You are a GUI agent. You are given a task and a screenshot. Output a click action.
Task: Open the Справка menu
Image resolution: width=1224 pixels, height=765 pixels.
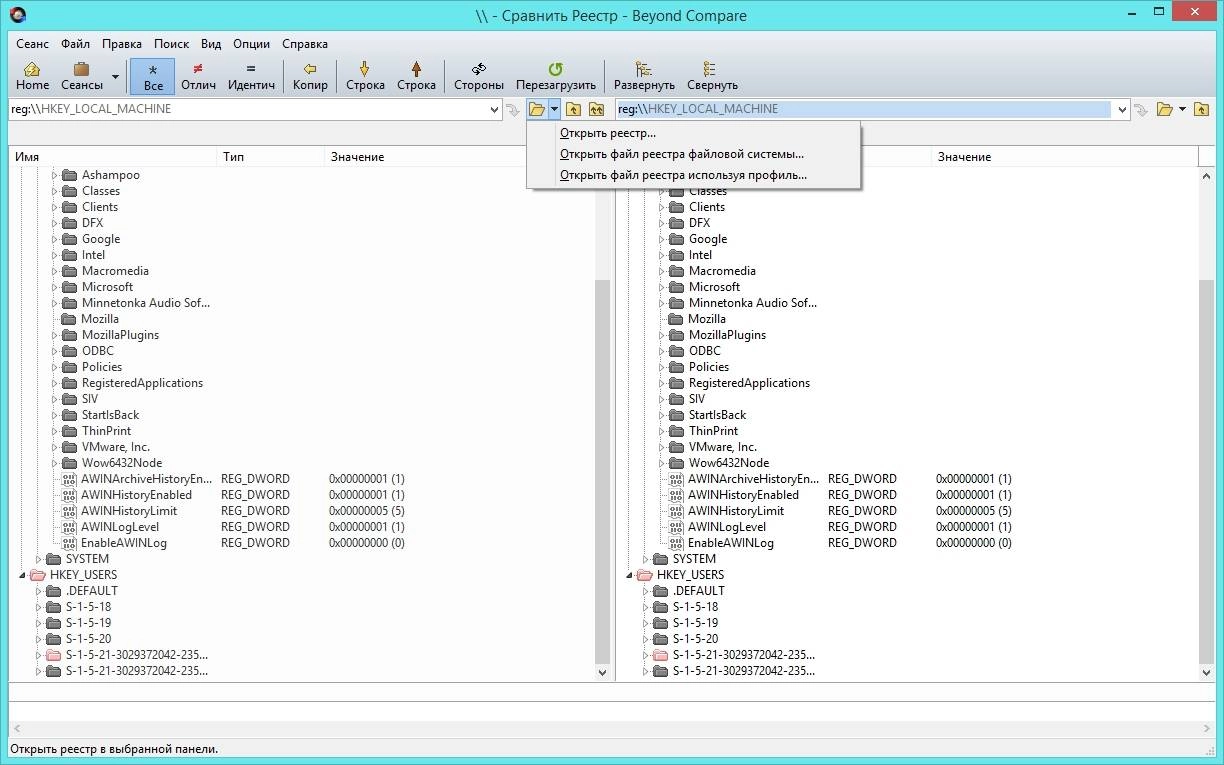(x=304, y=44)
